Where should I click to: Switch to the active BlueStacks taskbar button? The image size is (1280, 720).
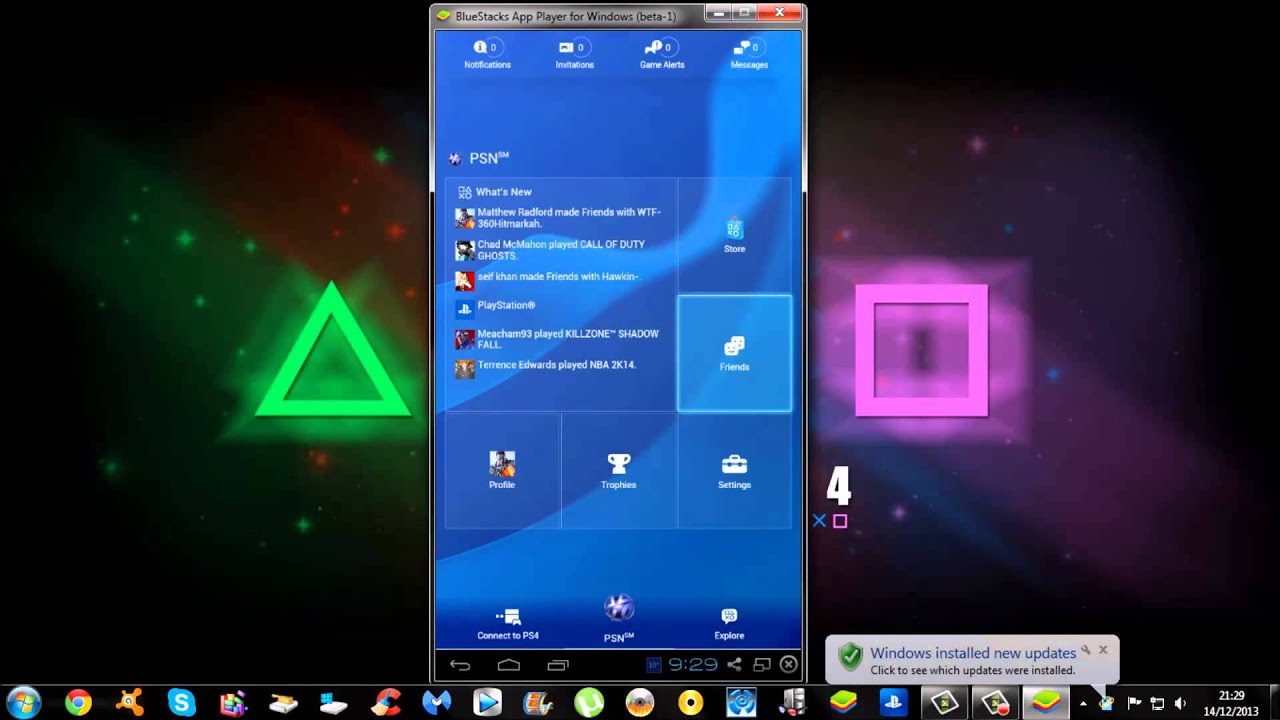1045,703
